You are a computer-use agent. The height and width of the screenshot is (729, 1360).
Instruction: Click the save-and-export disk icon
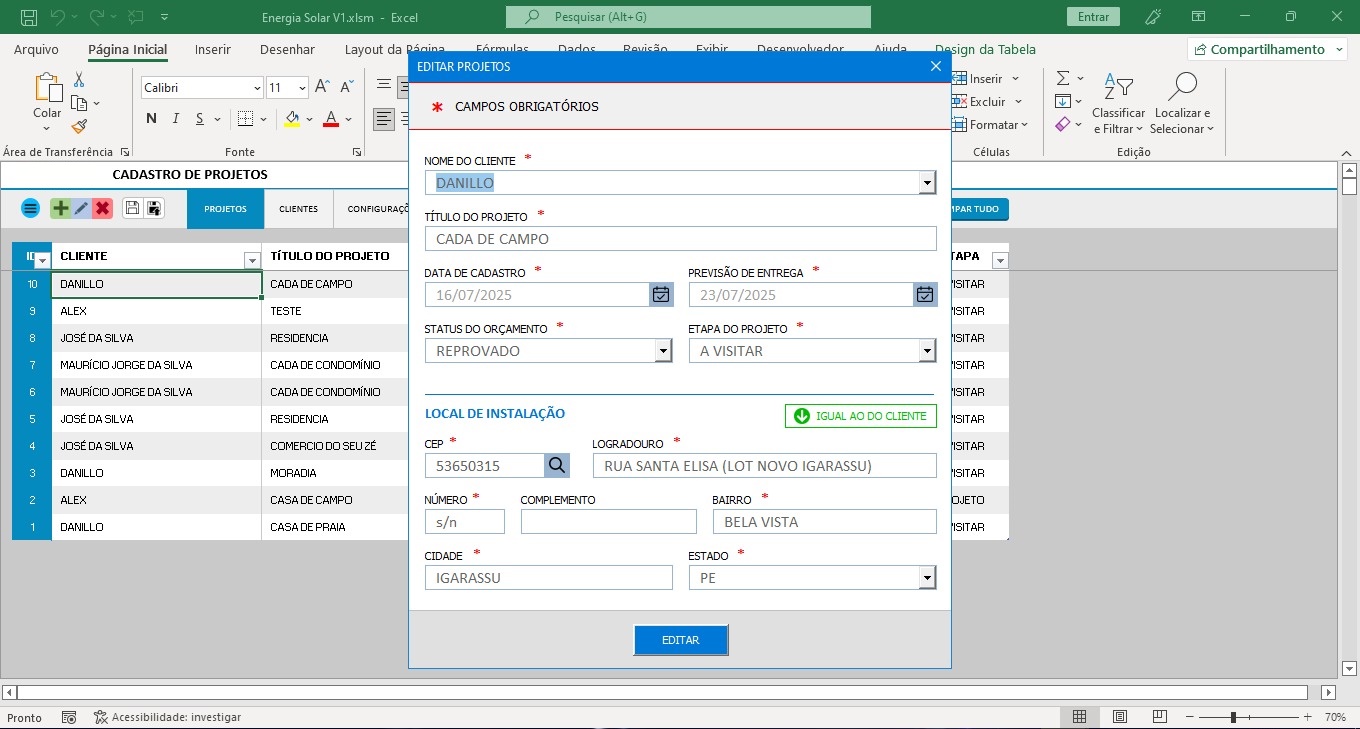point(154,208)
